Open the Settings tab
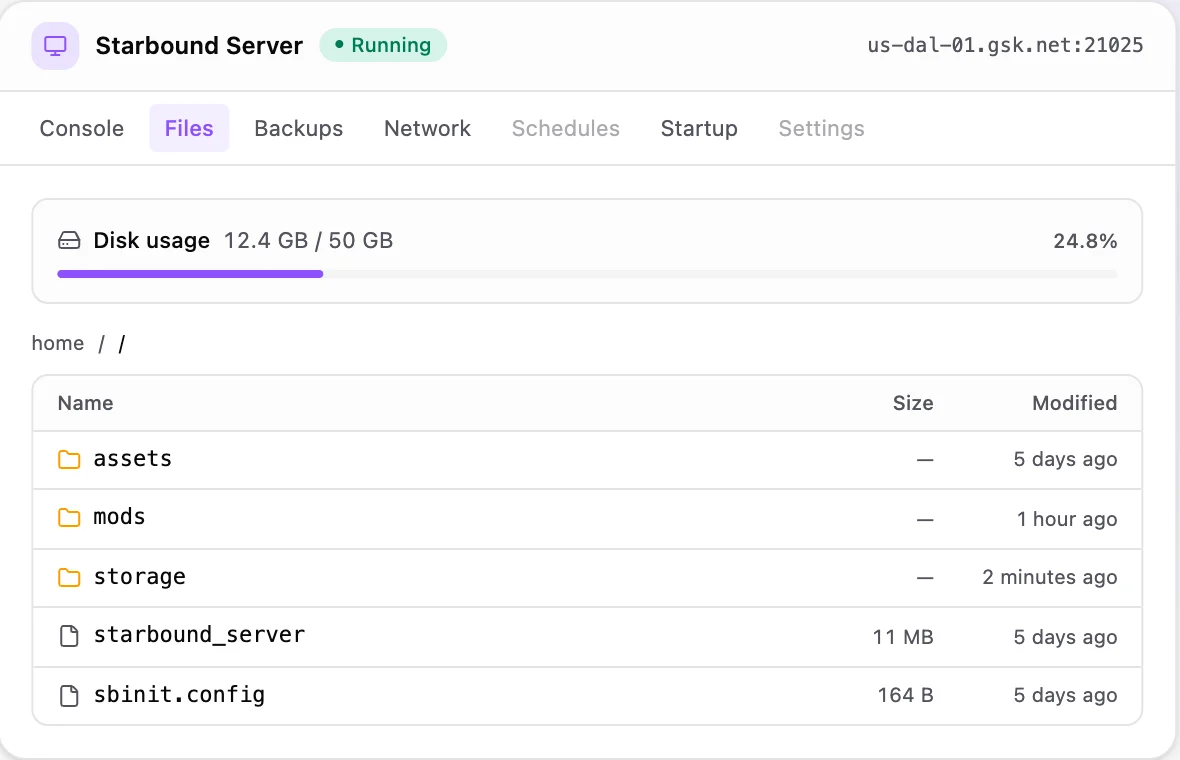 pos(821,128)
